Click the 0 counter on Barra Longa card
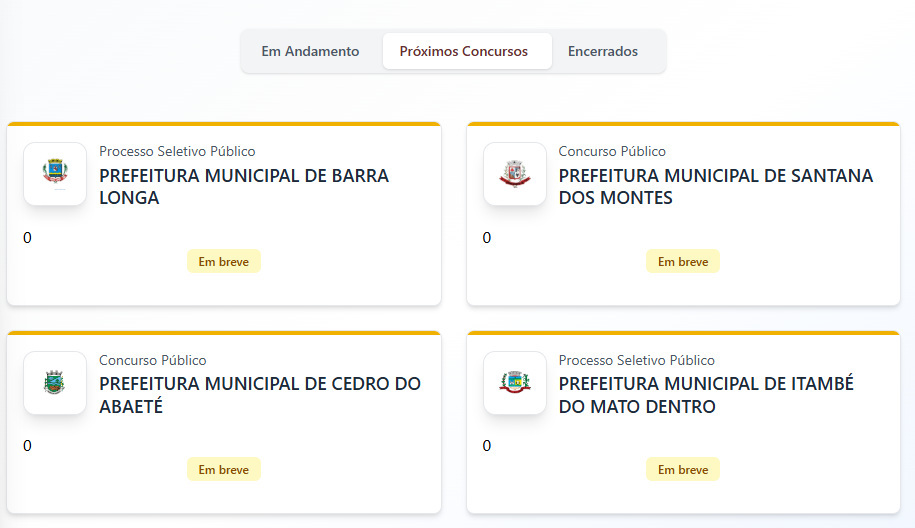Image resolution: width=915 pixels, height=528 pixels. pyautogui.click(x=27, y=238)
